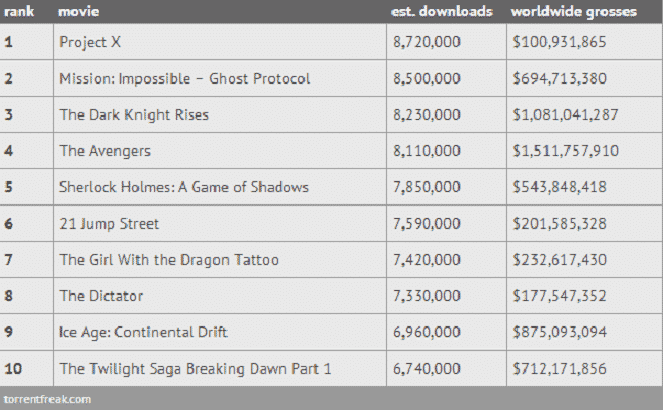663x410 pixels.
Task: Click the 'est. downloads' column header
Action: pyautogui.click(x=441, y=11)
